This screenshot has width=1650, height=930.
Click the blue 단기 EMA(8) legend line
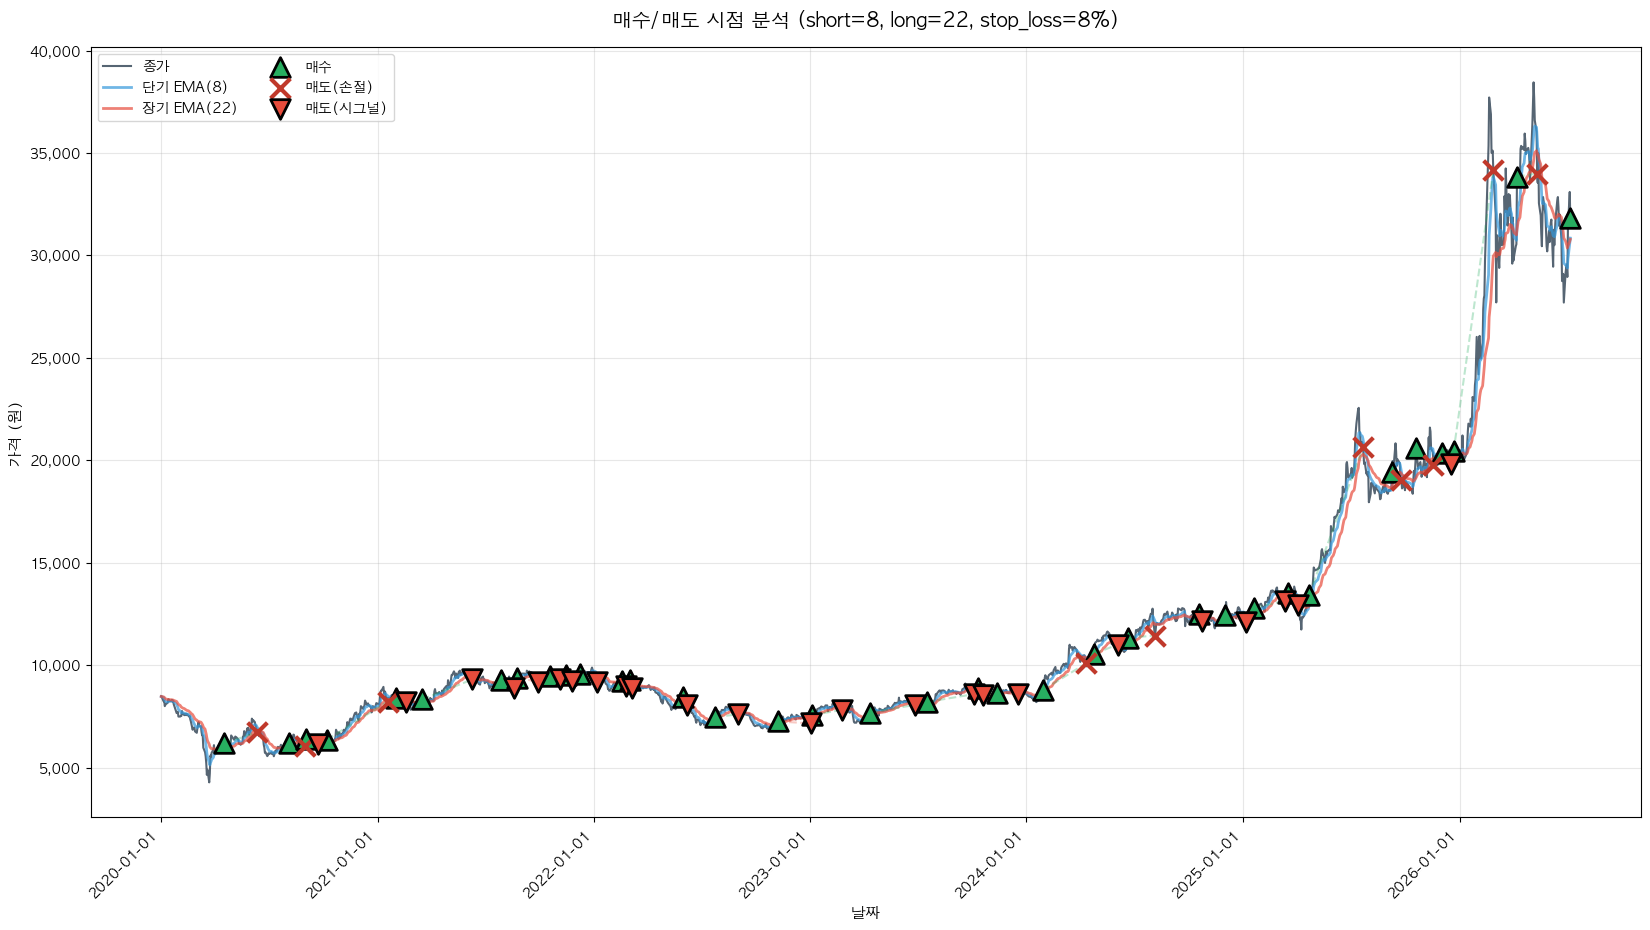(x=117, y=87)
